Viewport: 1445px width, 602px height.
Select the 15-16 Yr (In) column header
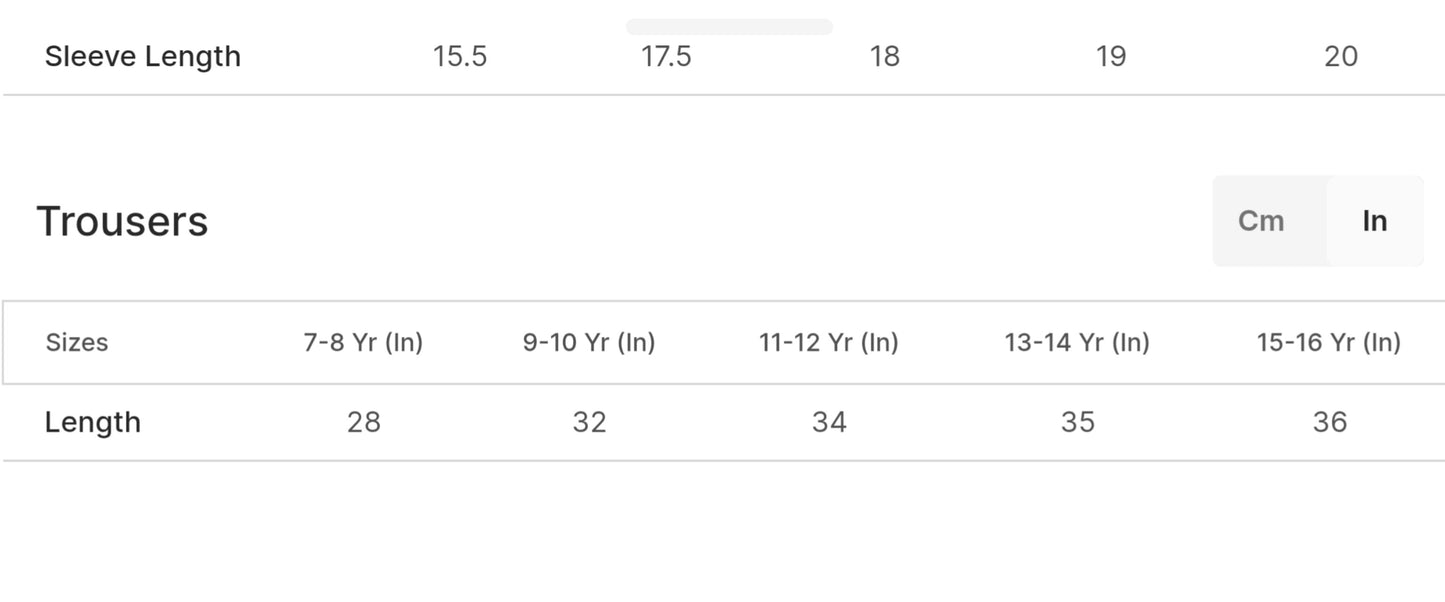point(1328,343)
